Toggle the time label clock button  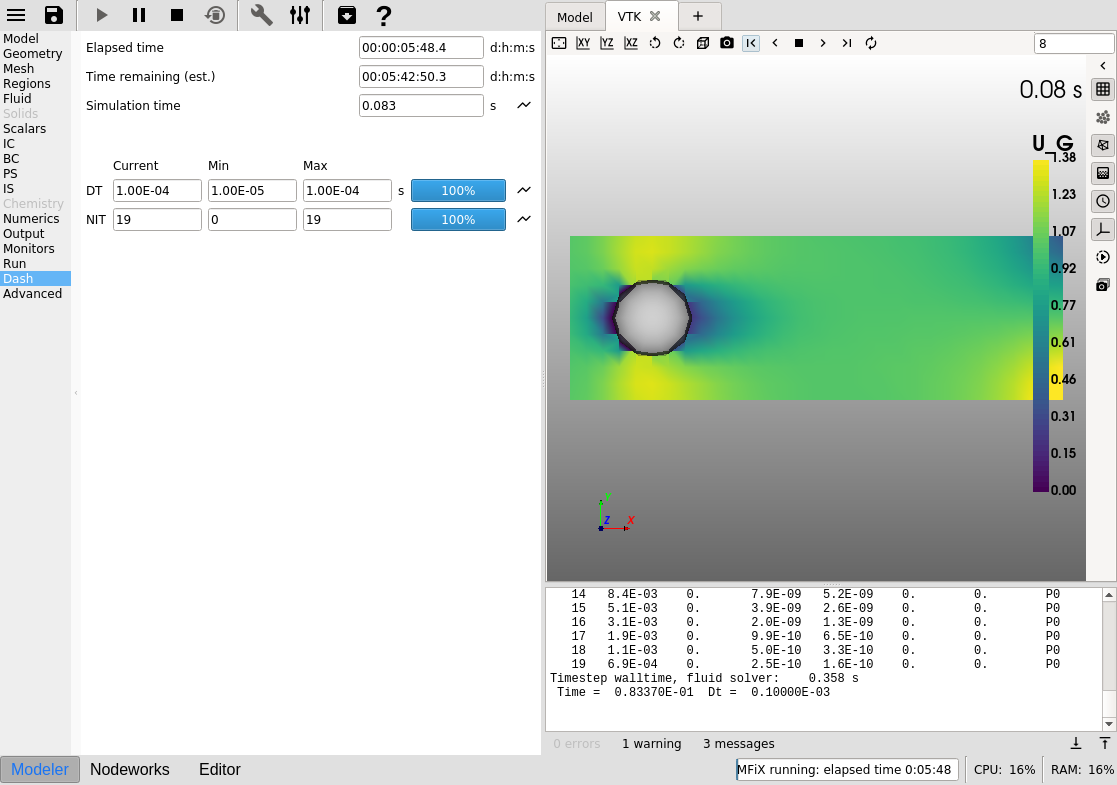click(1102, 201)
